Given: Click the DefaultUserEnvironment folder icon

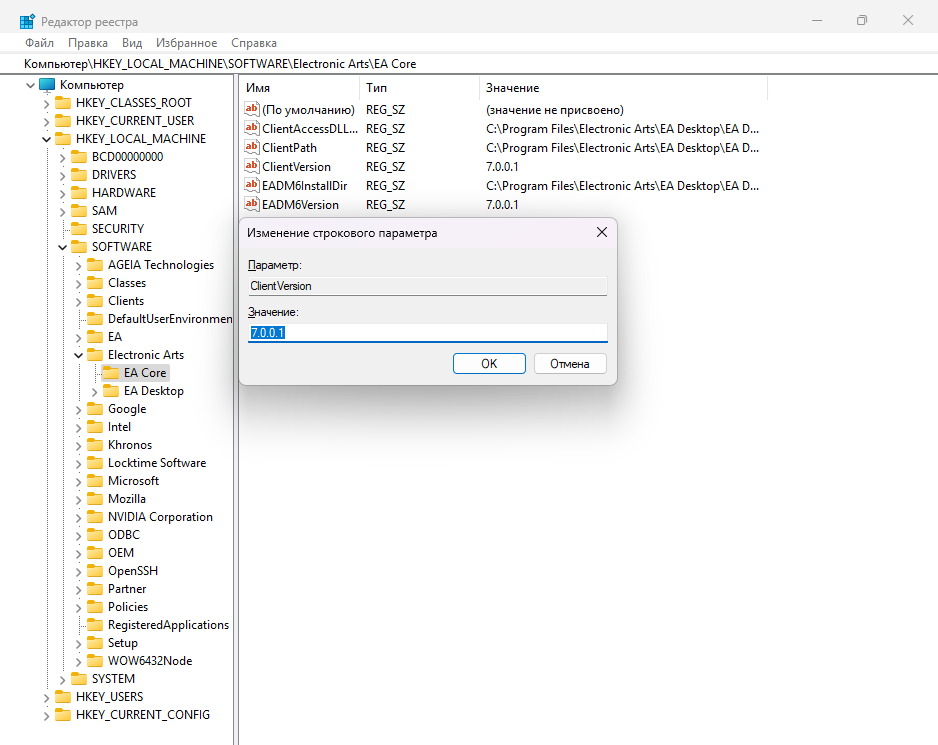Looking at the screenshot, I should pos(95,319).
